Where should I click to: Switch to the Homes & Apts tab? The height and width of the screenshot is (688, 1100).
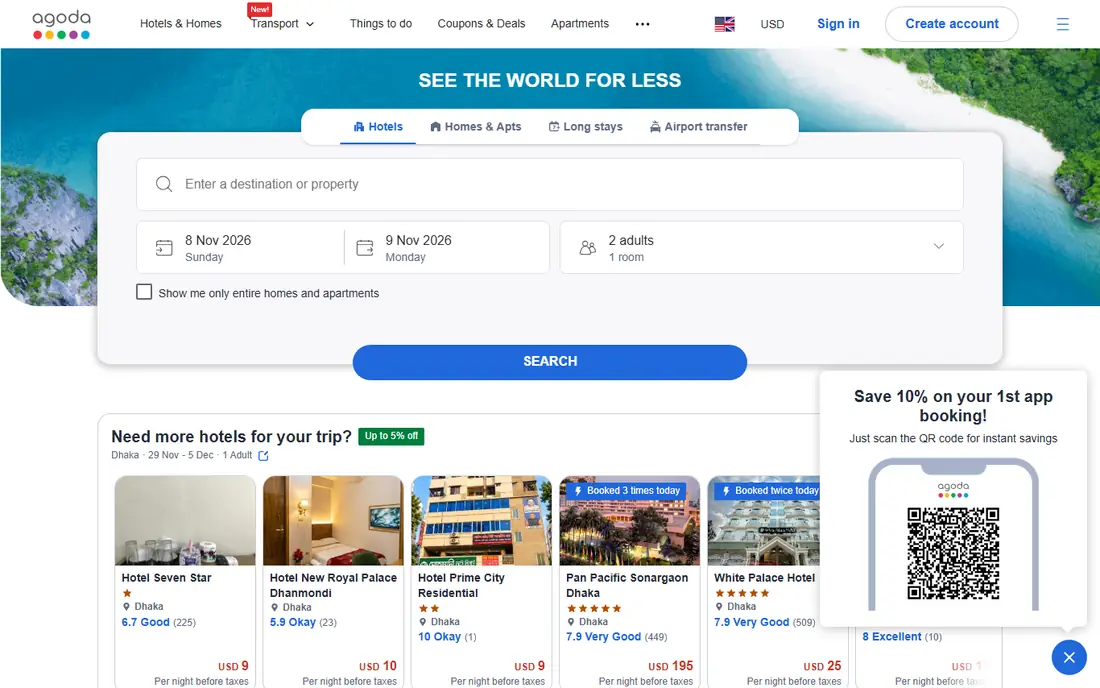tap(476, 127)
